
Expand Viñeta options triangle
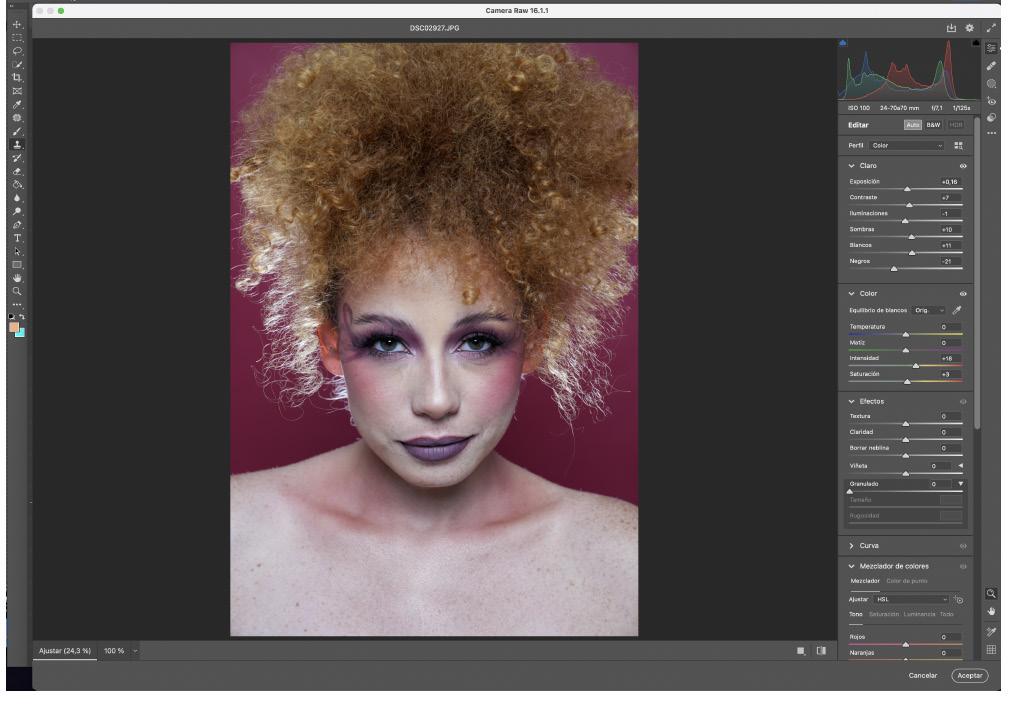tap(961, 466)
